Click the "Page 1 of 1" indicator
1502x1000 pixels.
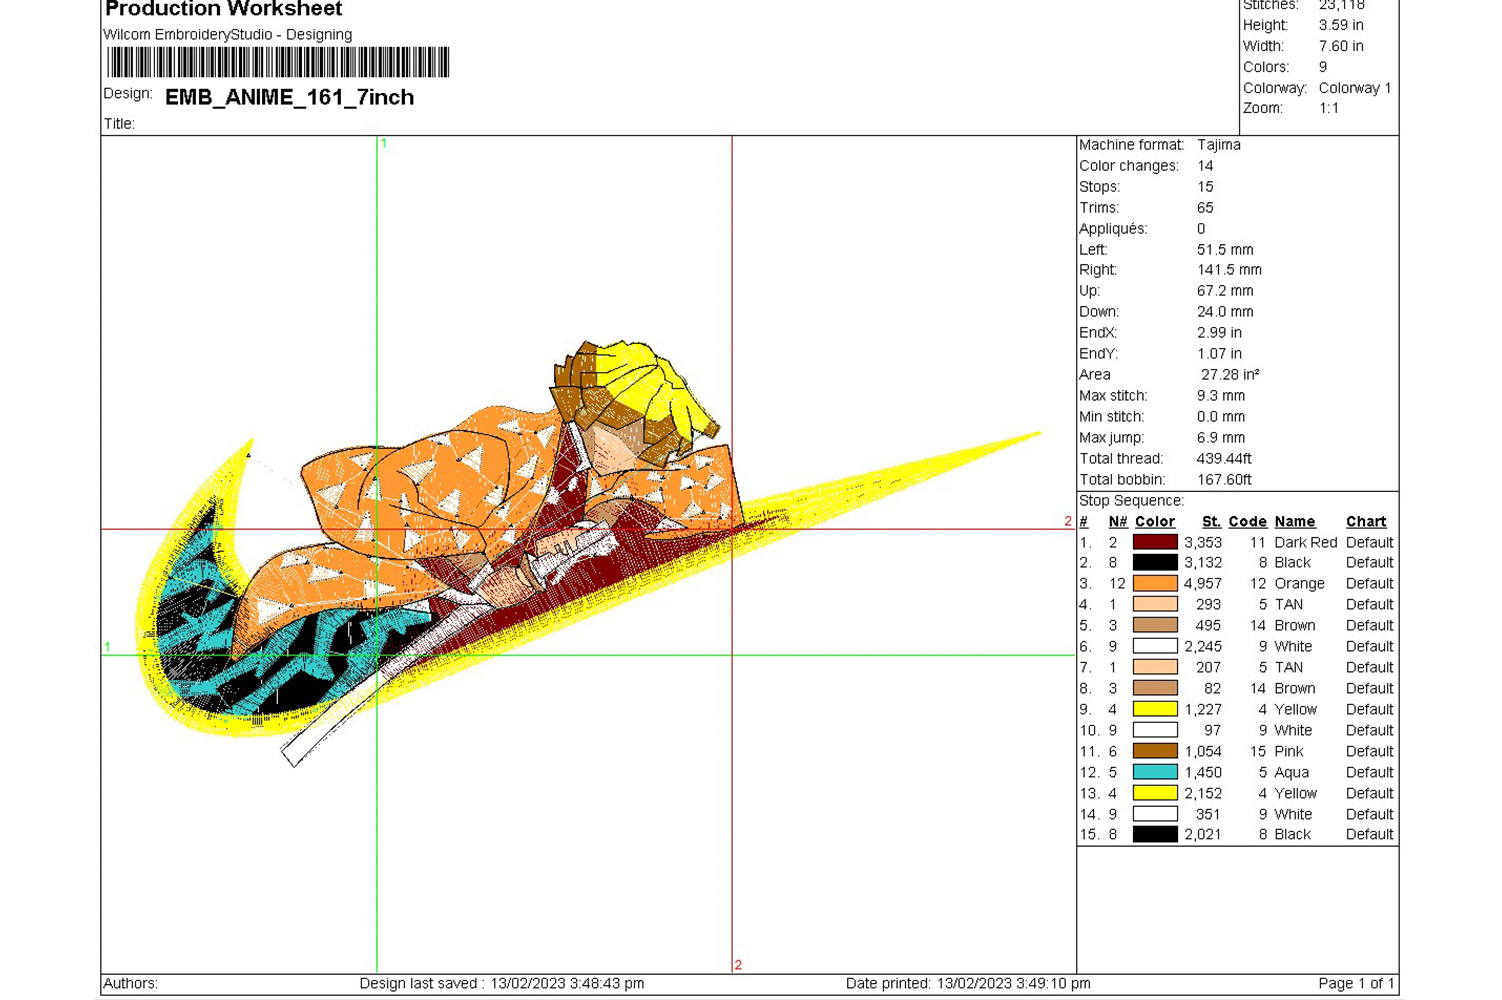[1356, 984]
